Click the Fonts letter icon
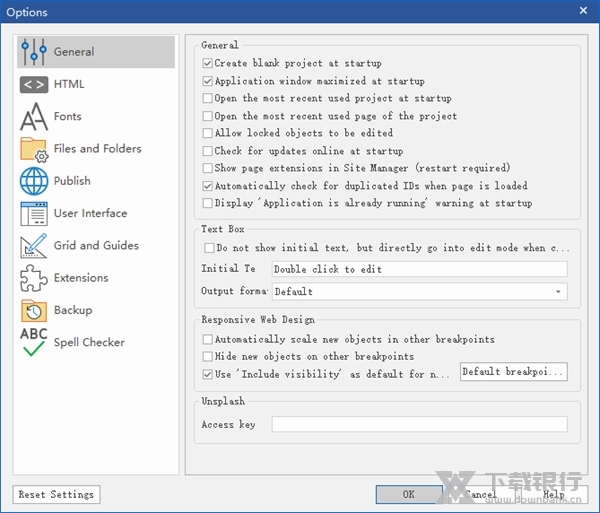Screen dimensions: 600x513 (34, 117)
